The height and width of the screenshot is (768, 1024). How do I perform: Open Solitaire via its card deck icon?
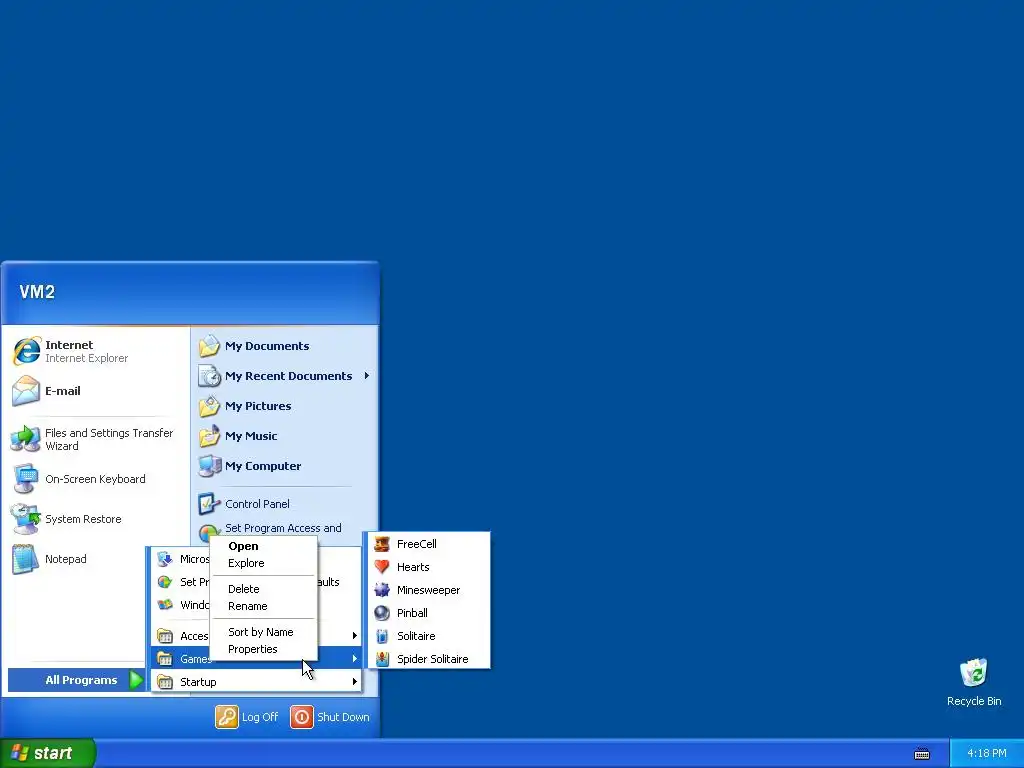pyautogui.click(x=382, y=636)
